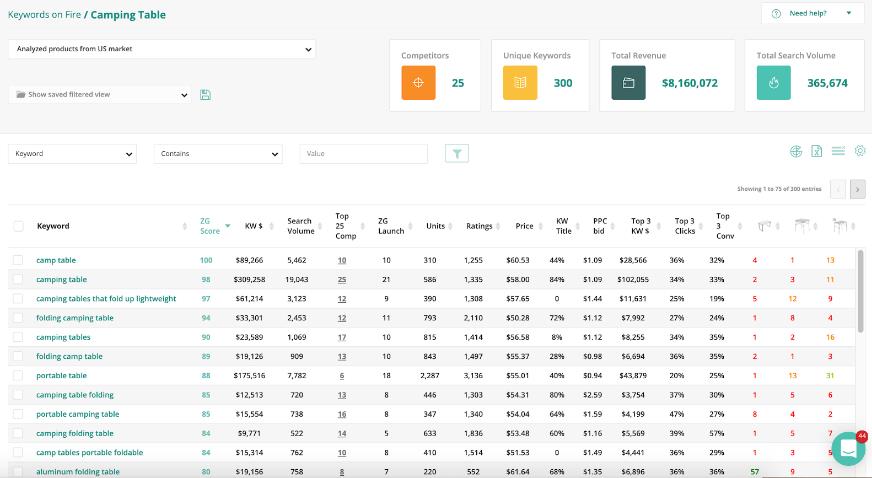
Task: Apply the filter with funnel button
Action: pos(457,153)
